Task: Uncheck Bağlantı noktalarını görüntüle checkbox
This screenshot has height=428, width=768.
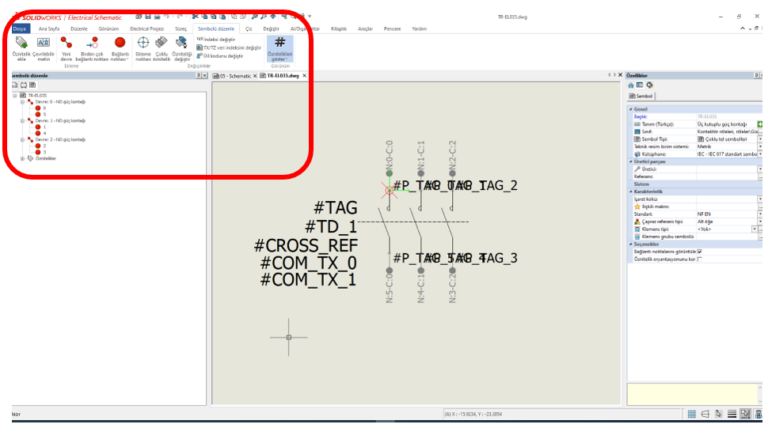Action: pos(699,250)
